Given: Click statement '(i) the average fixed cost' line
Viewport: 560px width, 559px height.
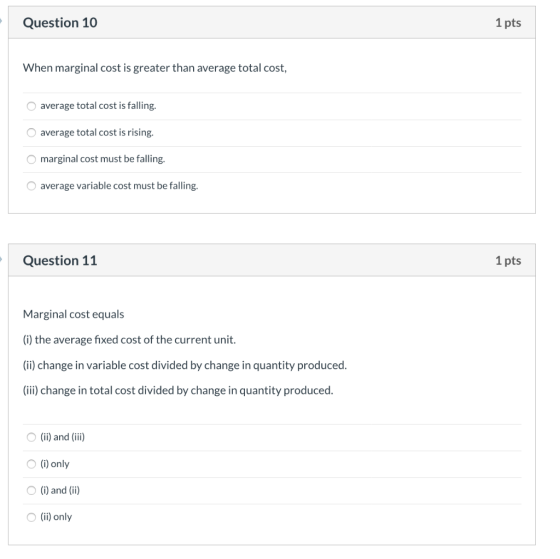Looking at the screenshot, I should (129, 340).
